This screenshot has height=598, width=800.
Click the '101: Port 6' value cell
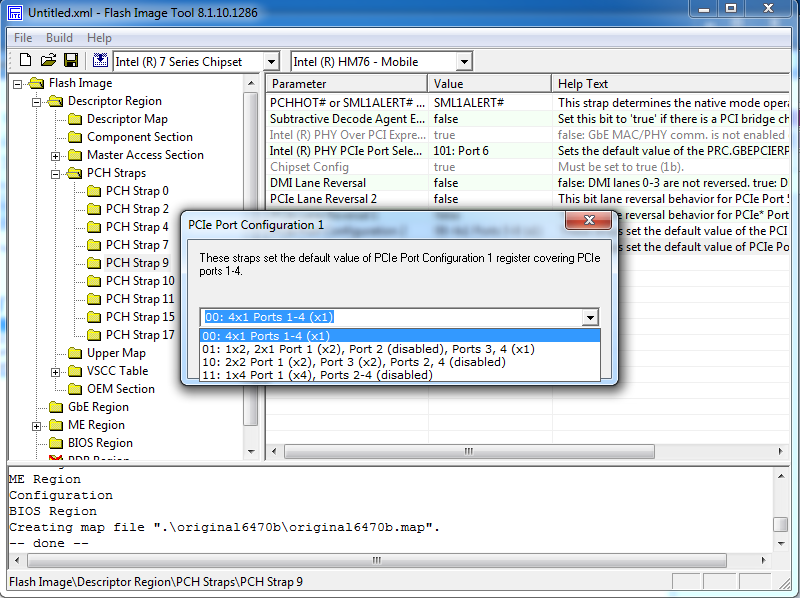490,151
